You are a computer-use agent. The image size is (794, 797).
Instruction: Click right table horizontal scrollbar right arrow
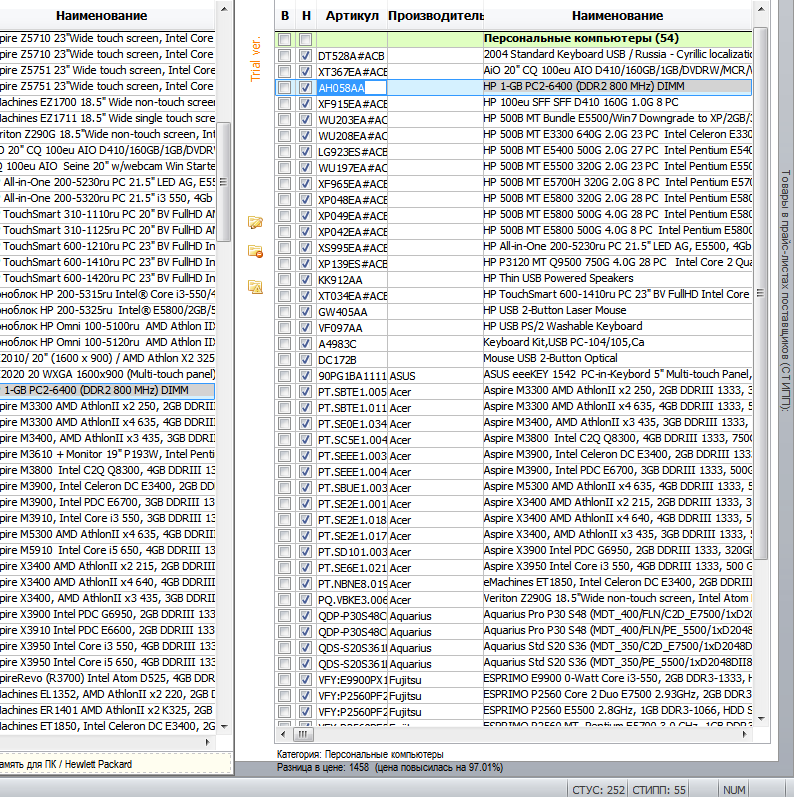[745, 734]
